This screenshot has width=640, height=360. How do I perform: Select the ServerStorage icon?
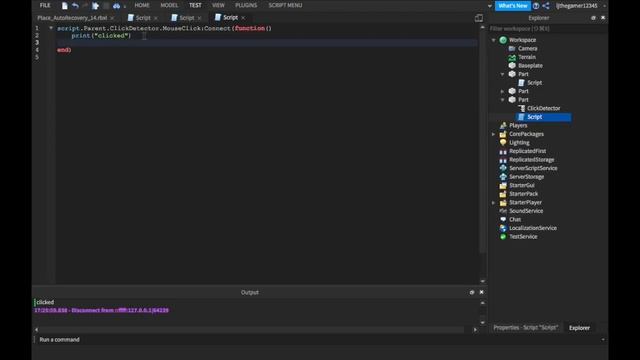[x=503, y=177]
